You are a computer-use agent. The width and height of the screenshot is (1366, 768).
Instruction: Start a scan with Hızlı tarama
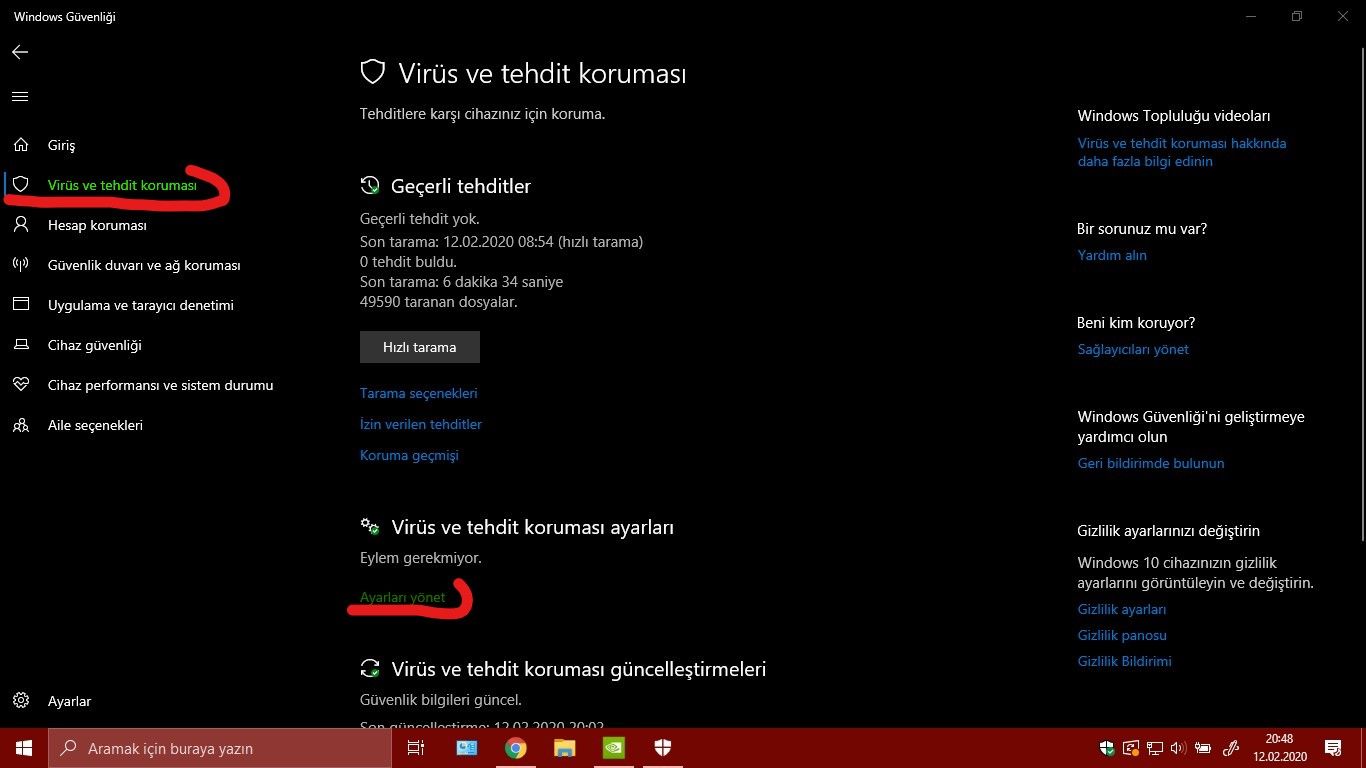420,347
